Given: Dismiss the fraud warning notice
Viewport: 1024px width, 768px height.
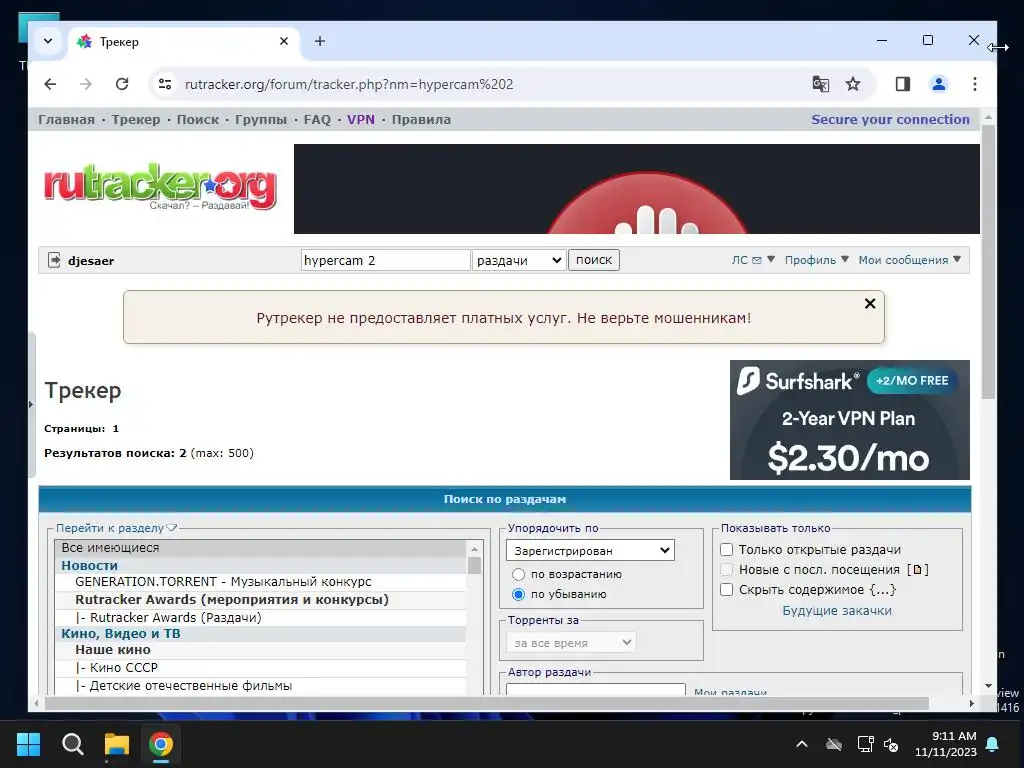Looking at the screenshot, I should tap(870, 304).
